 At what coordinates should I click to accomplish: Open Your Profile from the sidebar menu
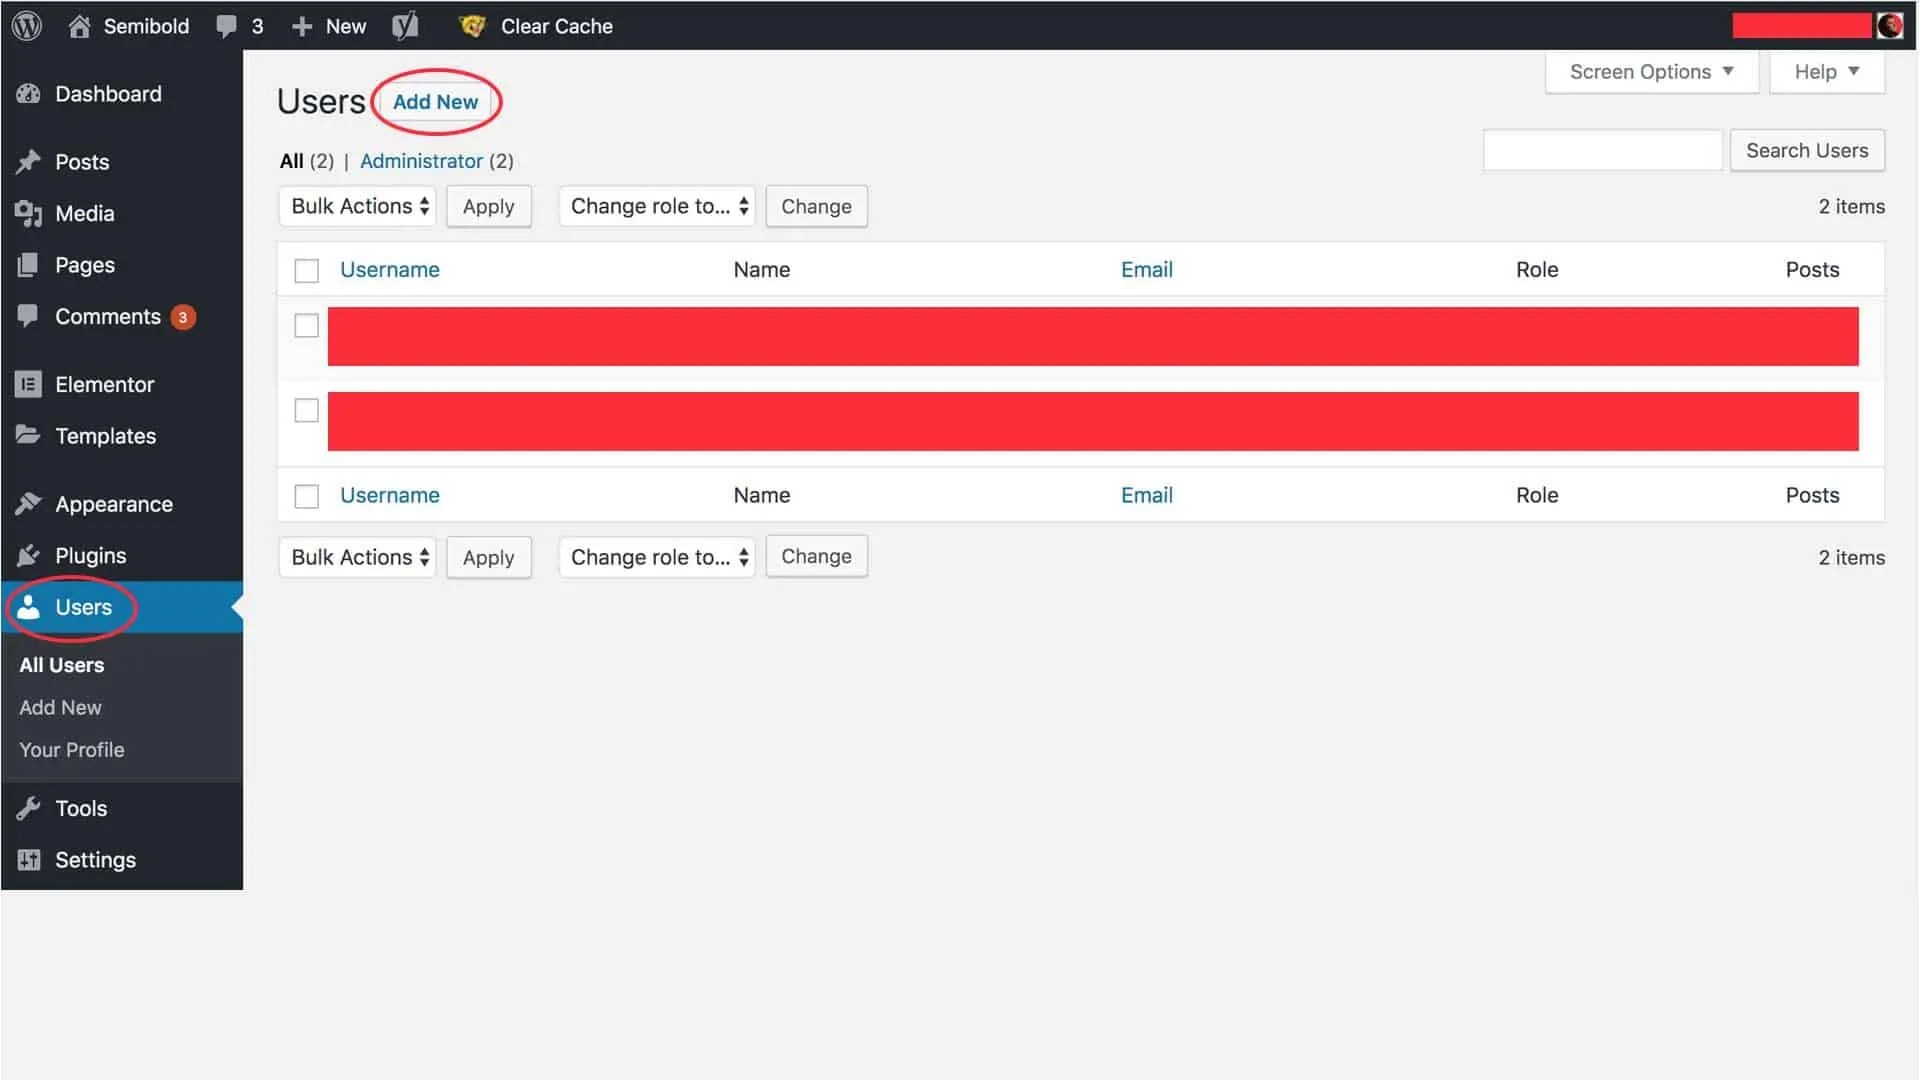(x=71, y=749)
